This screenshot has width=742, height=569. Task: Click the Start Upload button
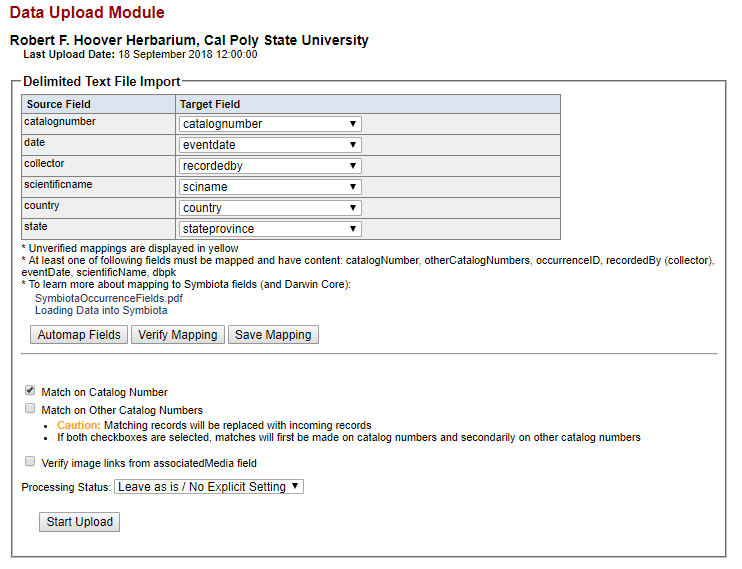click(80, 522)
